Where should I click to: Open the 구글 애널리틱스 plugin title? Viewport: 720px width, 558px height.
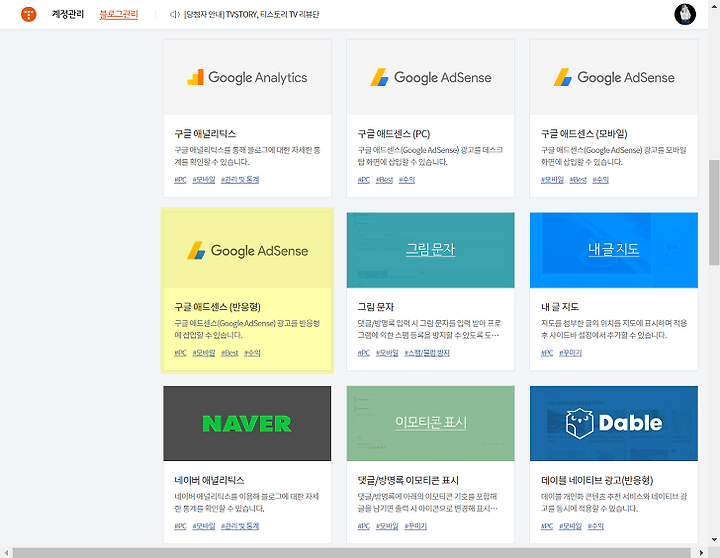click(x=205, y=134)
